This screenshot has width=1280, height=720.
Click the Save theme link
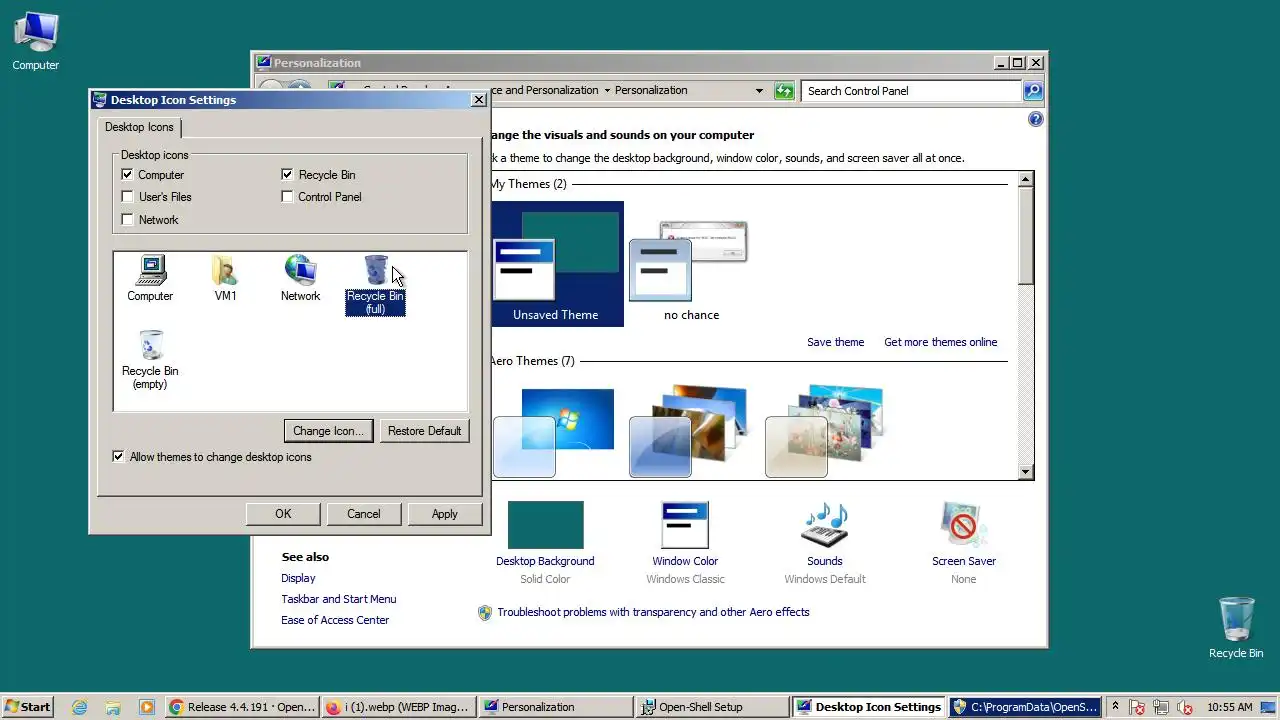835,342
